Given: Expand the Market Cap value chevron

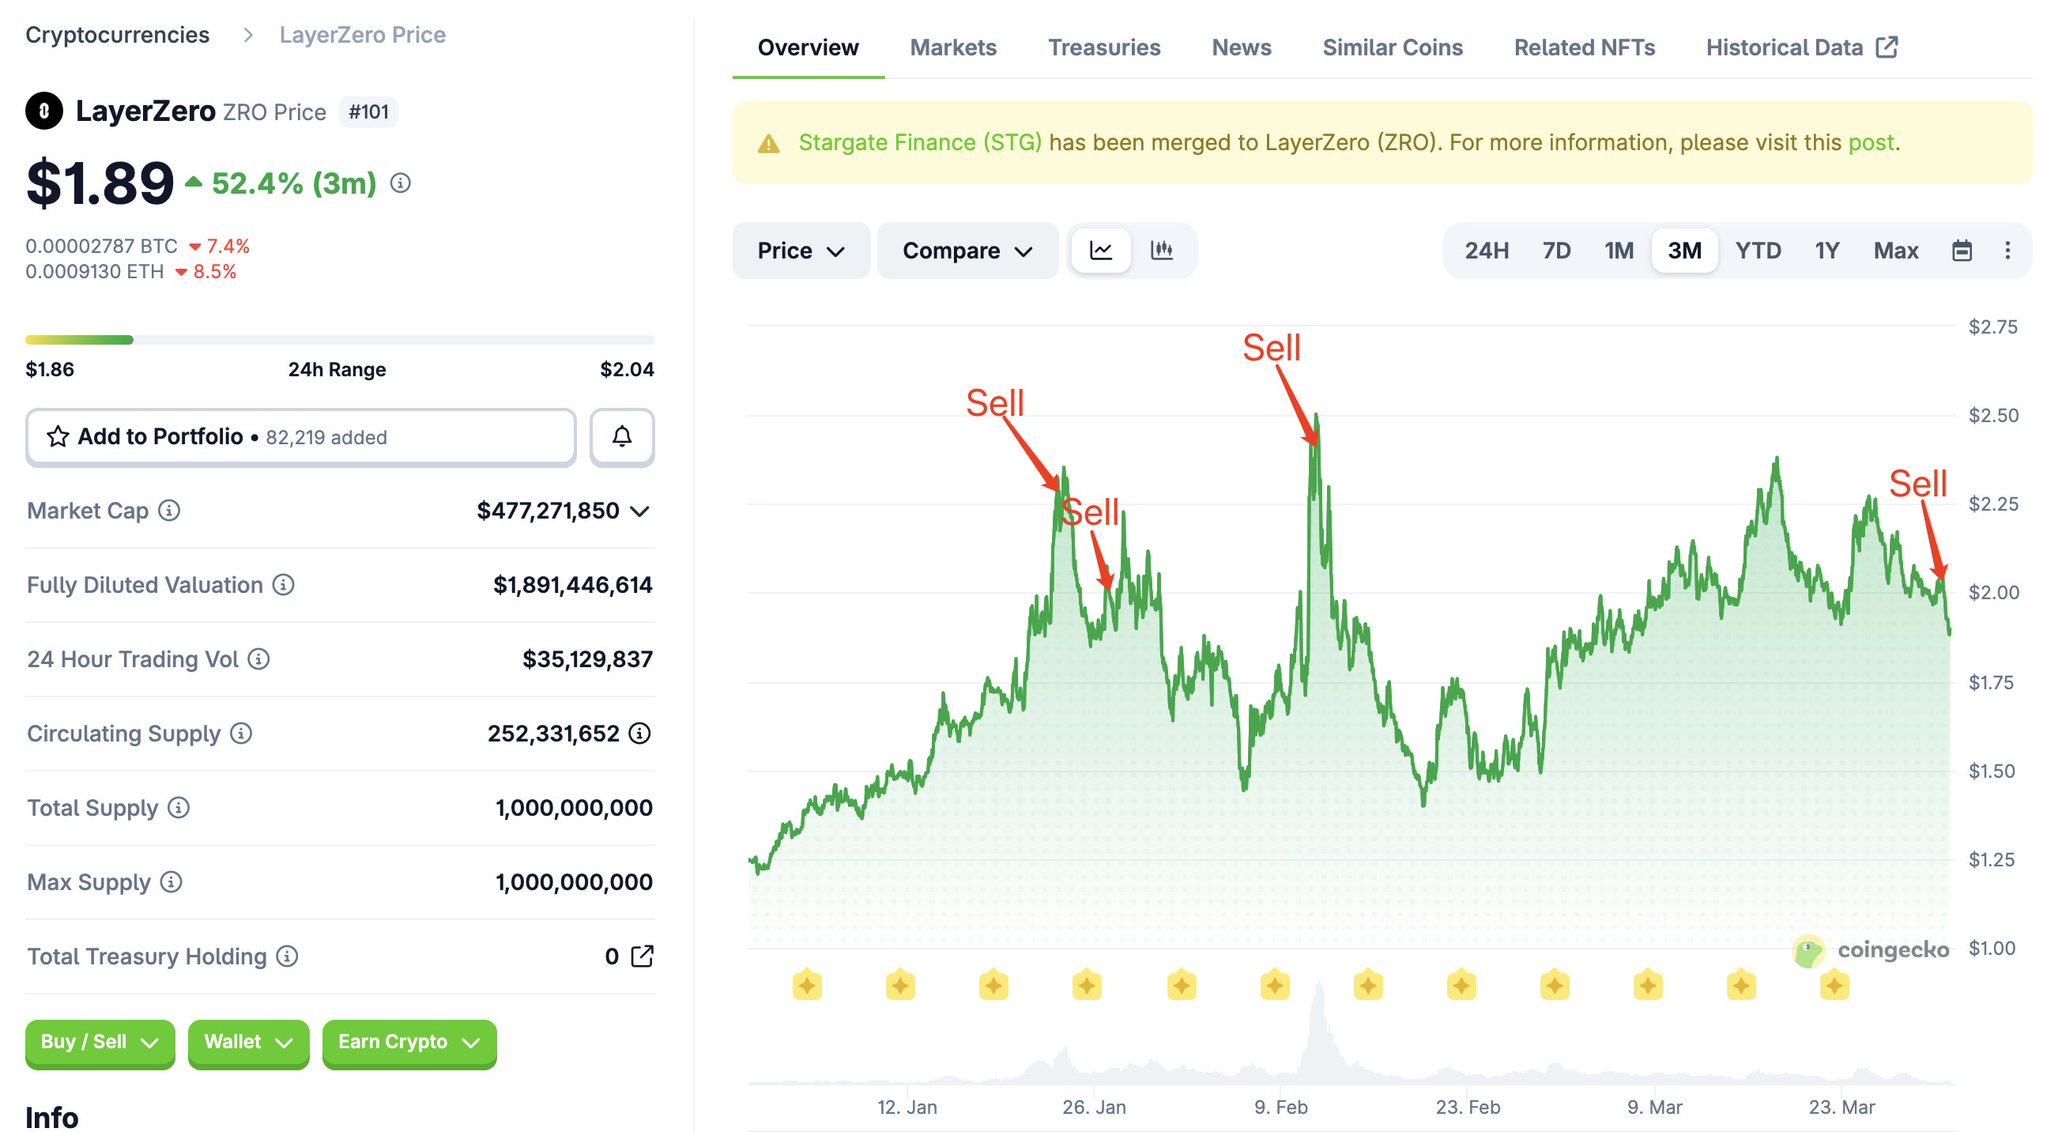Looking at the screenshot, I should click(640, 512).
